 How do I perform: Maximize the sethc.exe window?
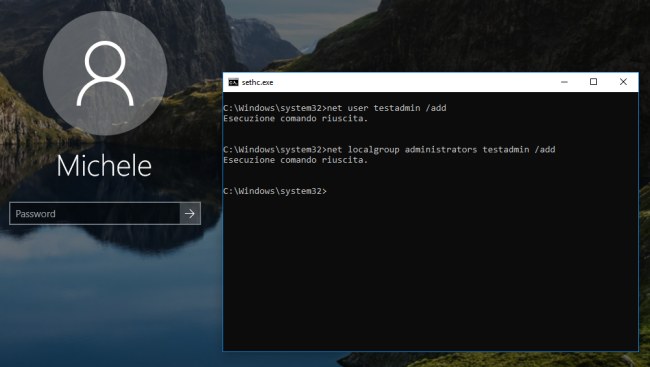pyautogui.click(x=593, y=82)
